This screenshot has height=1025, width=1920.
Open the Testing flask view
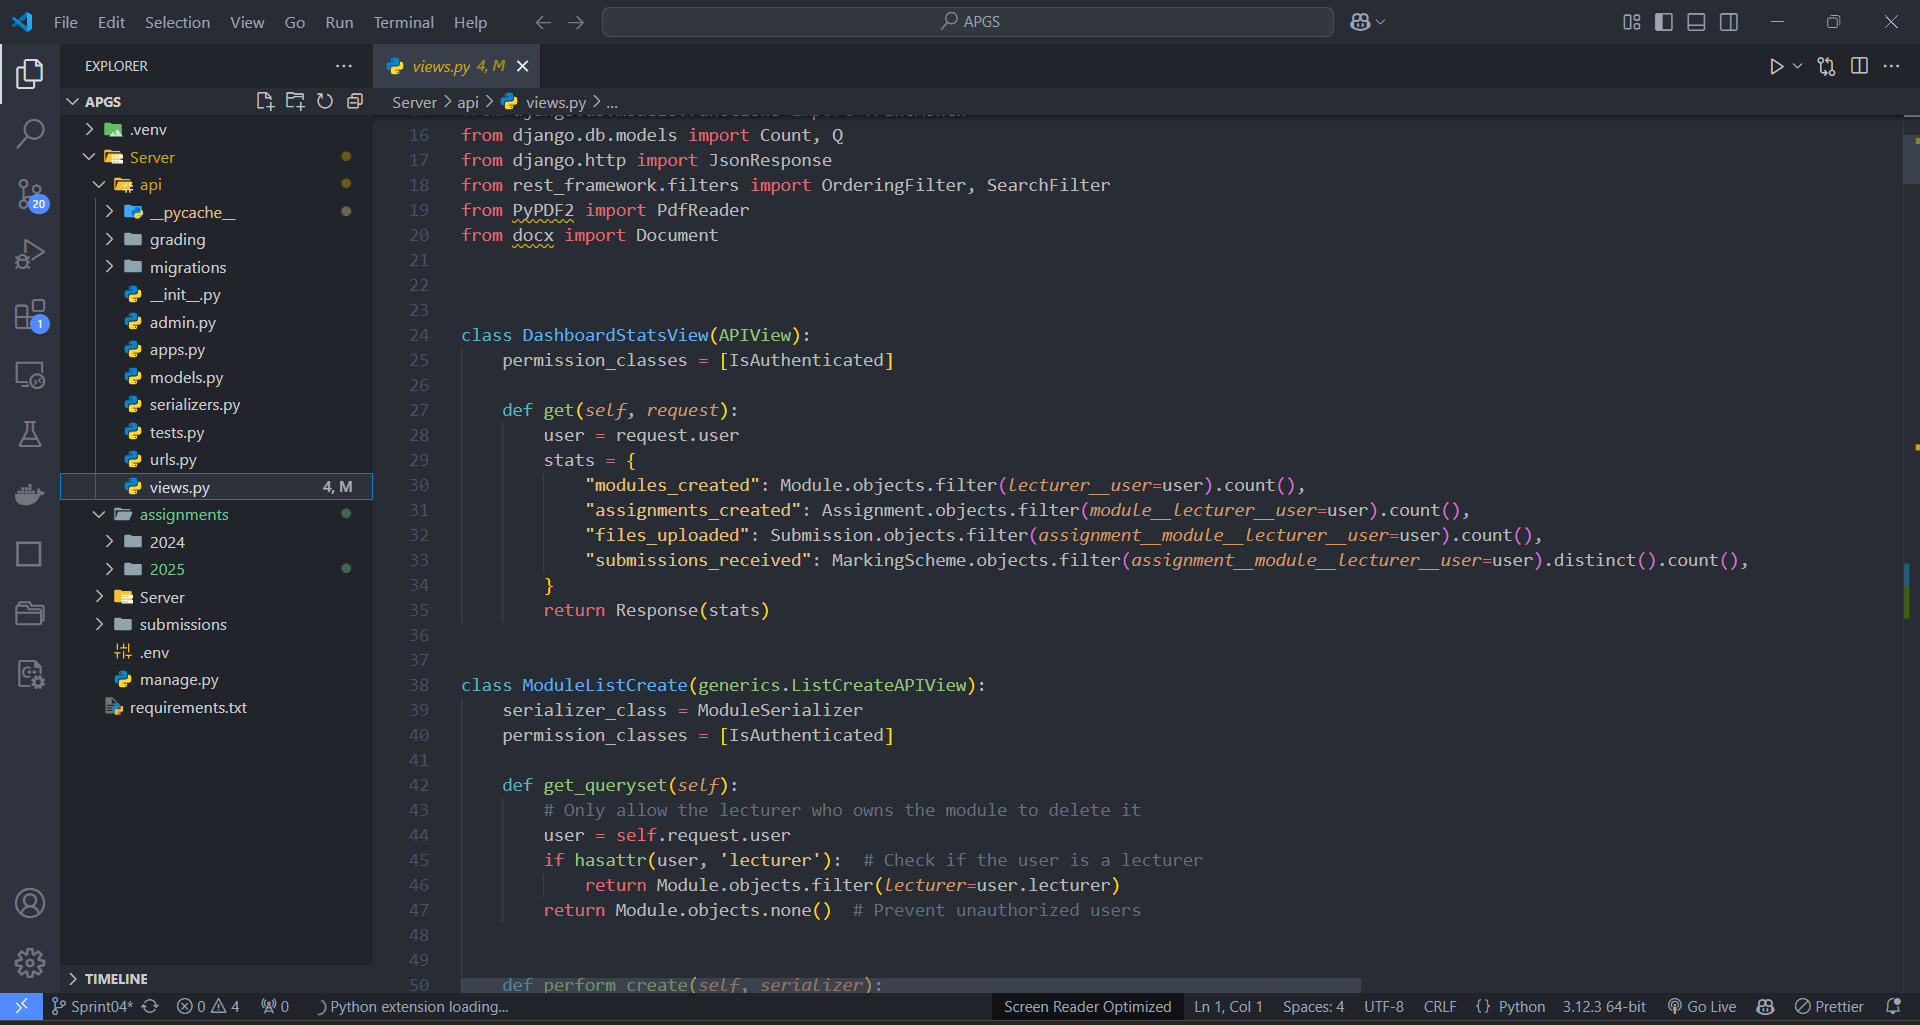30,434
